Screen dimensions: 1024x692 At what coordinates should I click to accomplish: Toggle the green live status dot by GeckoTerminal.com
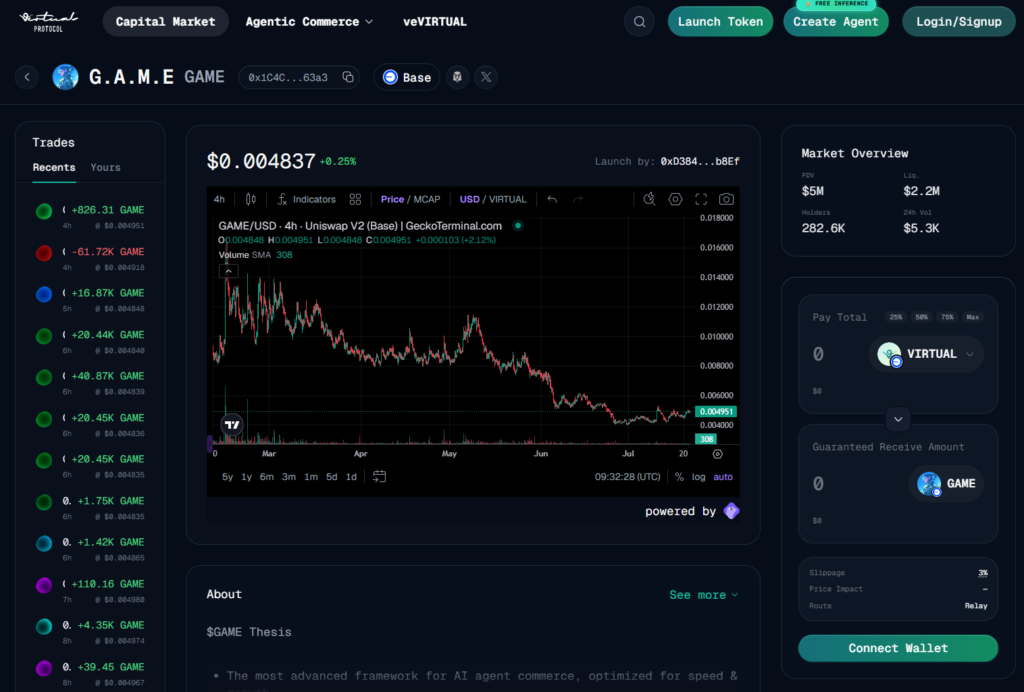tap(518, 225)
